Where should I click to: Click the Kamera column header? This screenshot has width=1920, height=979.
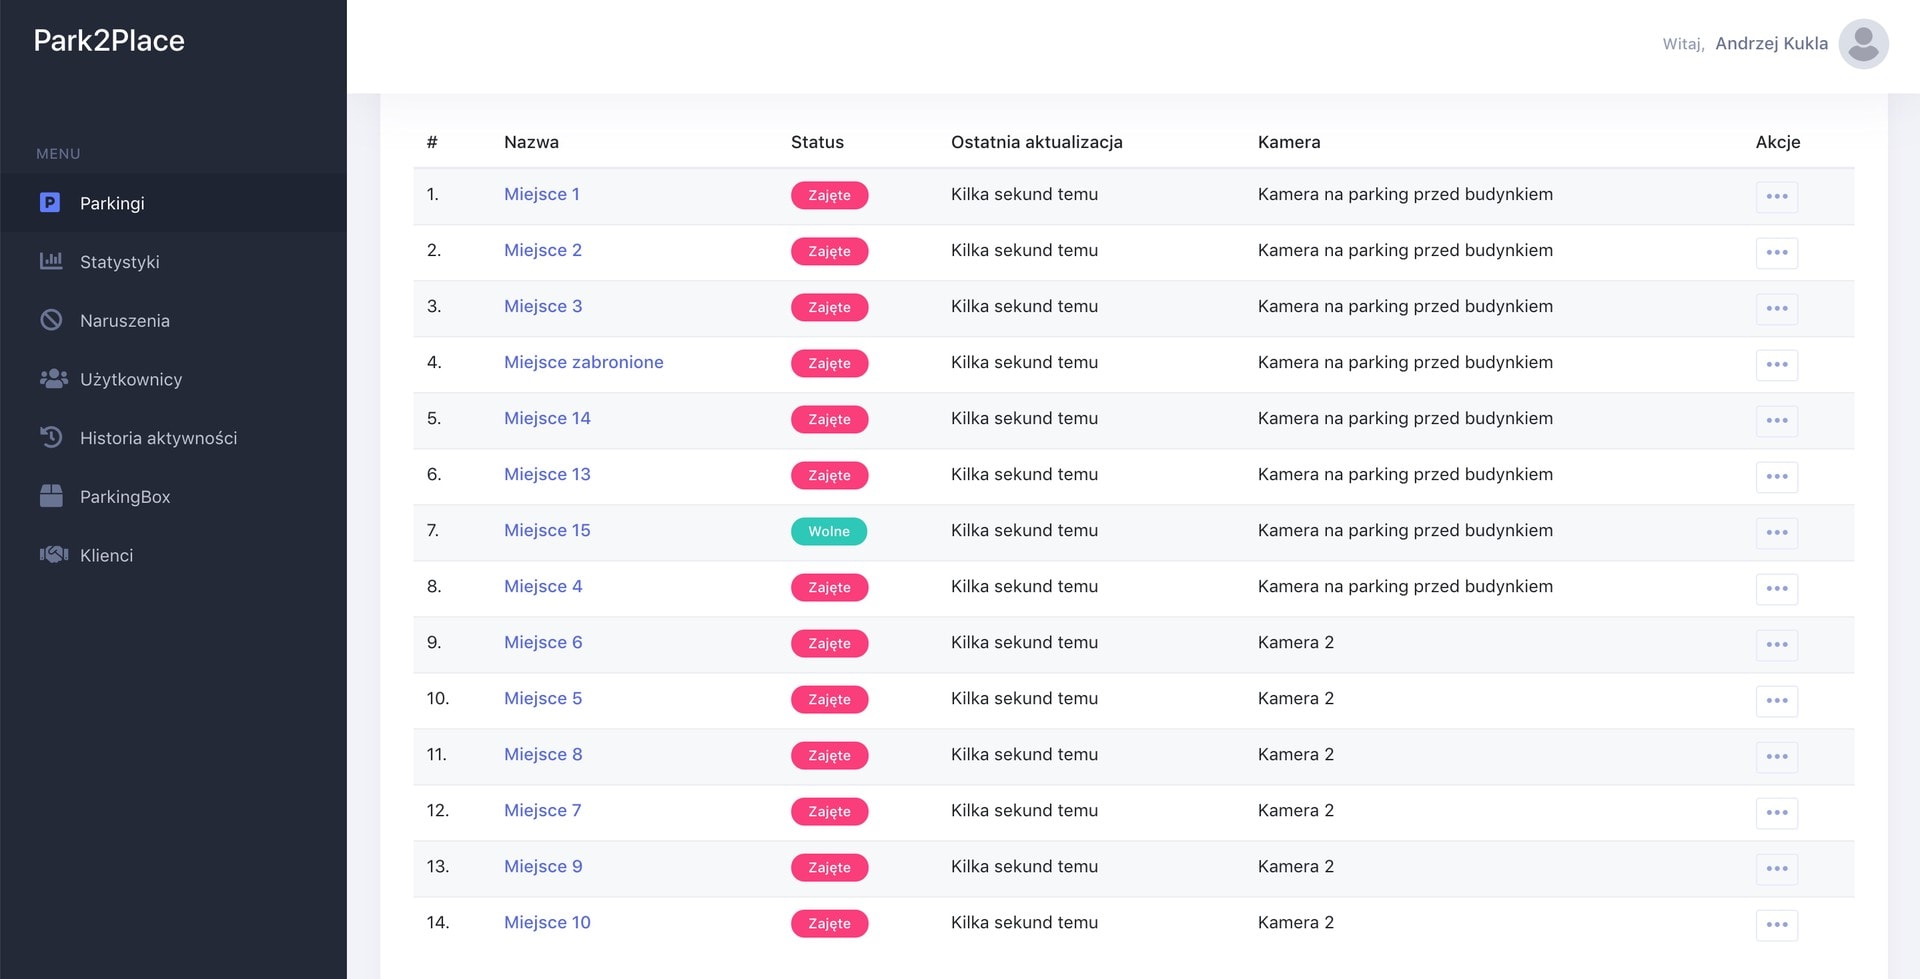pyautogui.click(x=1289, y=142)
